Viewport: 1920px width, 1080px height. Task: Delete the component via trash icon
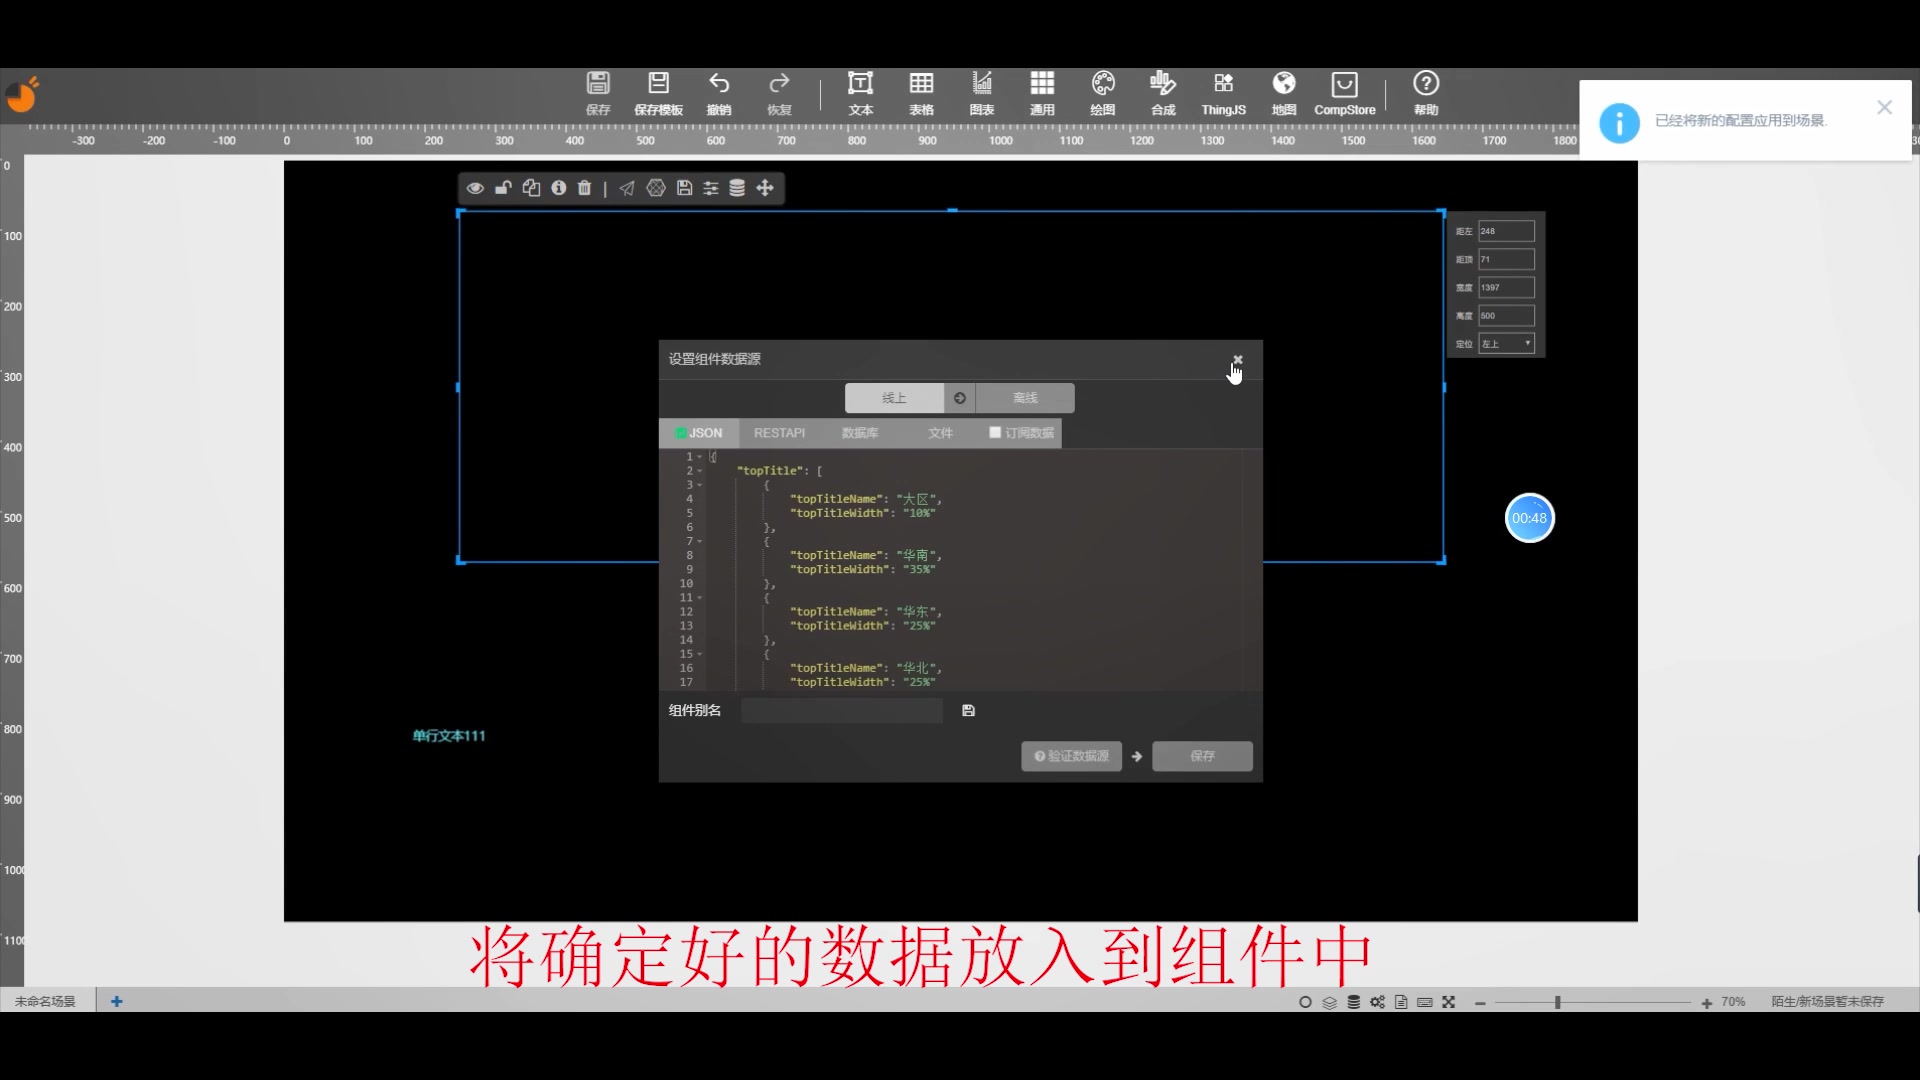click(584, 188)
